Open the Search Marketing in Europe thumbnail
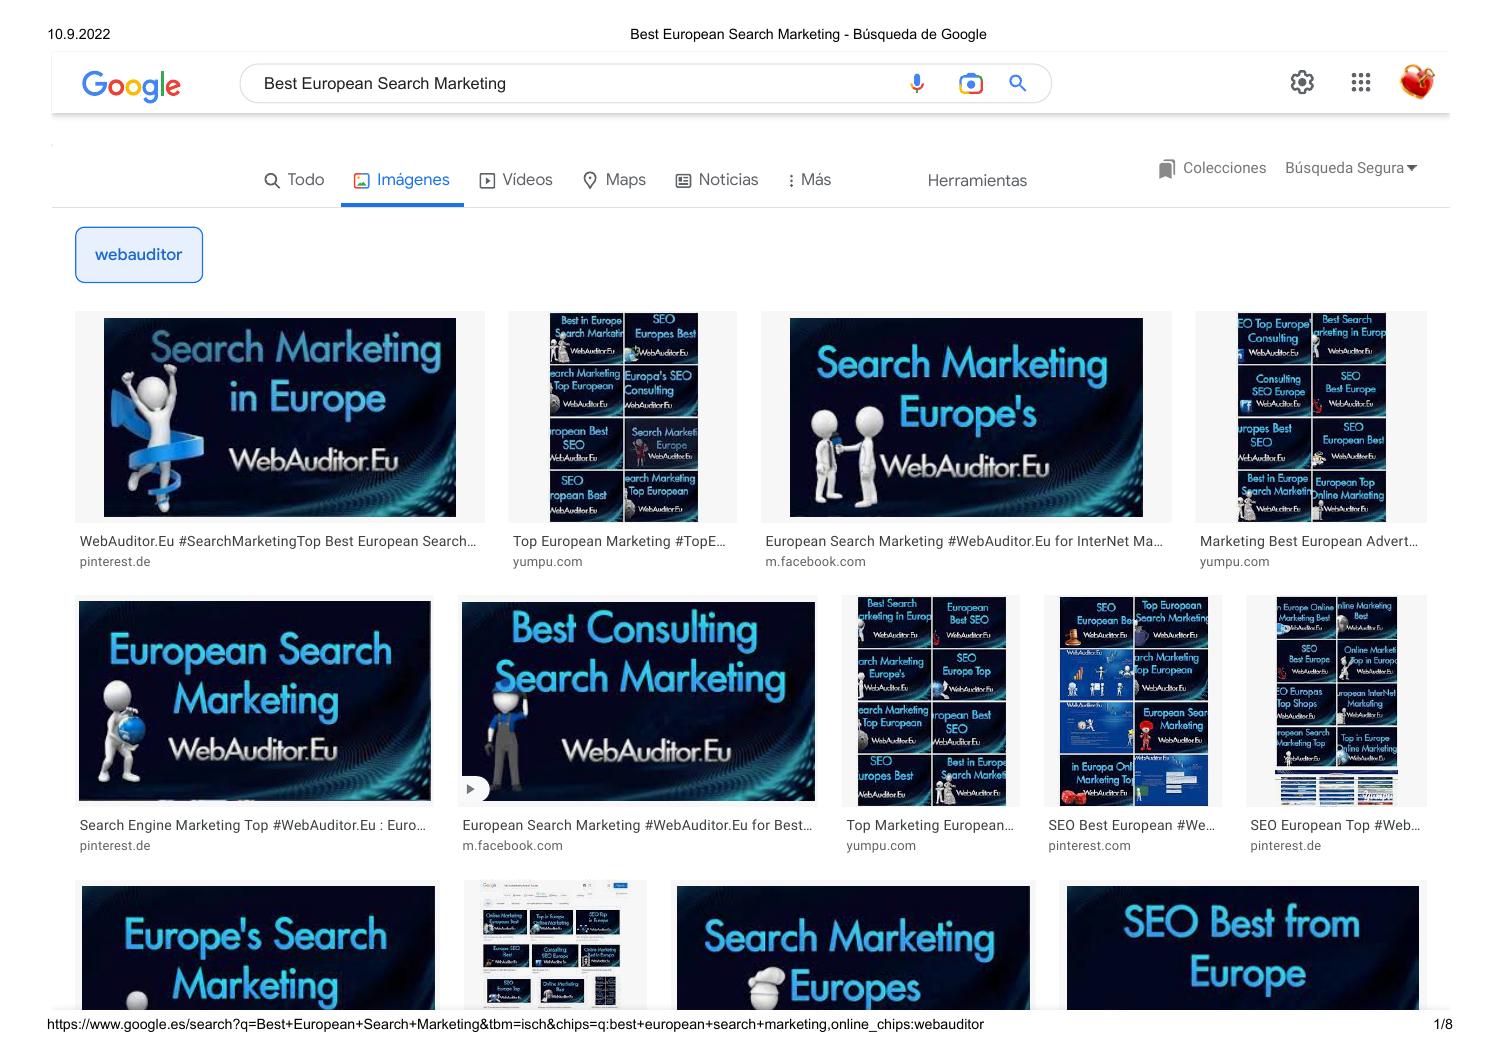 [279, 416]
